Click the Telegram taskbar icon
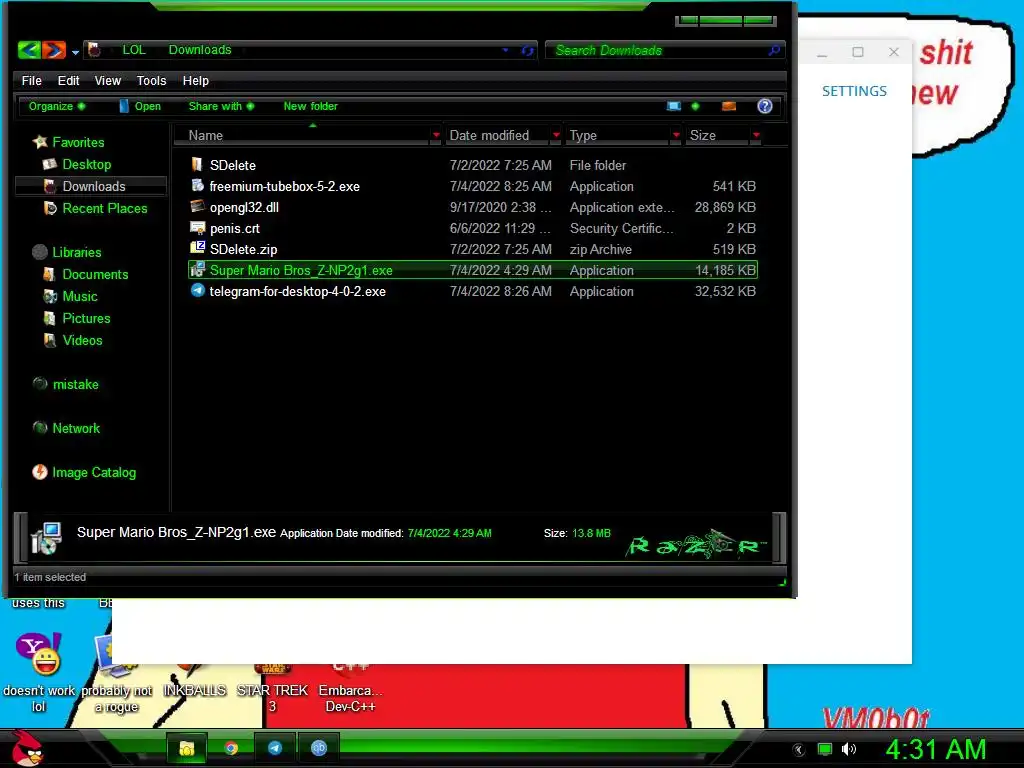The image size is (1024, 768). (x=274, y=748)
